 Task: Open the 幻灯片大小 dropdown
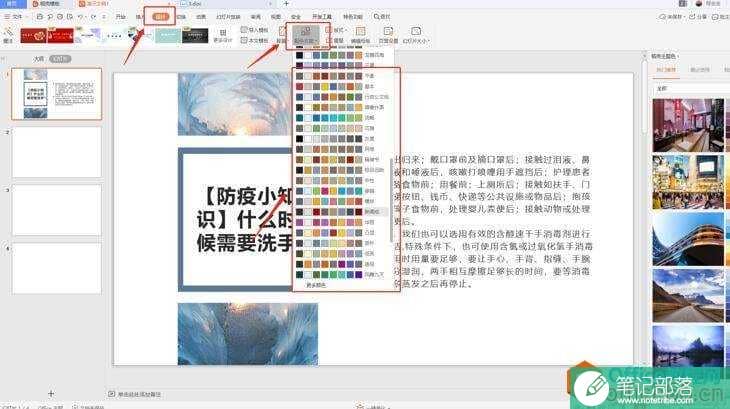coord(415,35)
